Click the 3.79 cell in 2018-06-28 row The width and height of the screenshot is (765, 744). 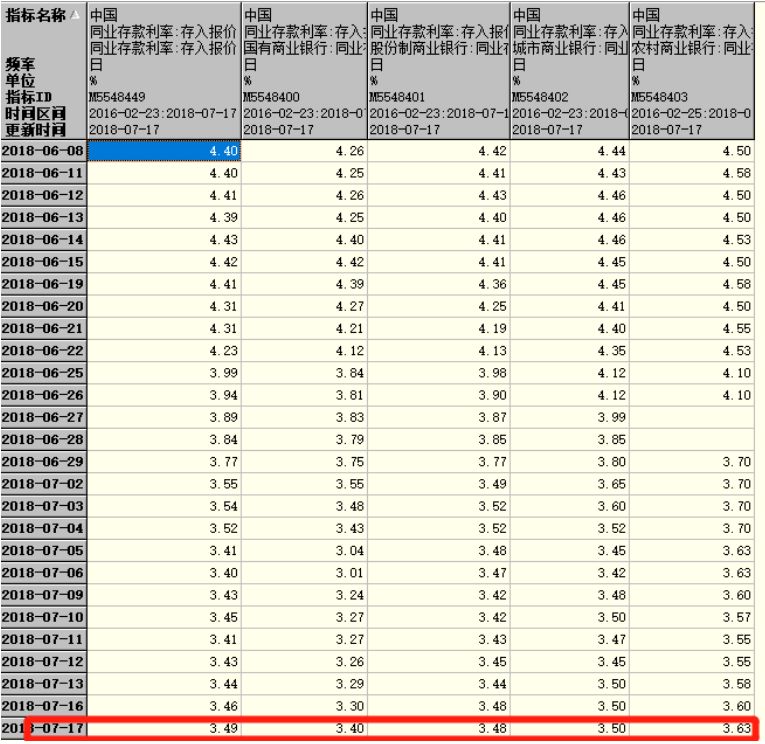[304, 440]
